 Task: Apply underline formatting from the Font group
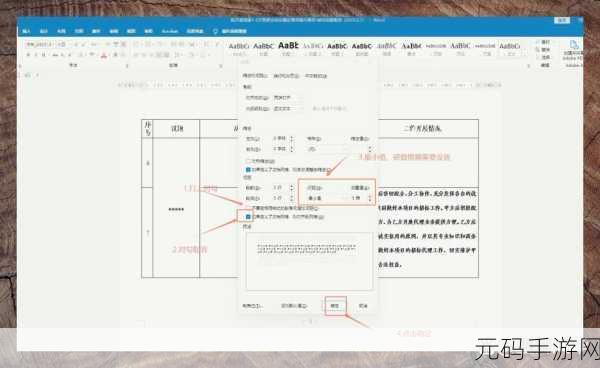(44, 55)
